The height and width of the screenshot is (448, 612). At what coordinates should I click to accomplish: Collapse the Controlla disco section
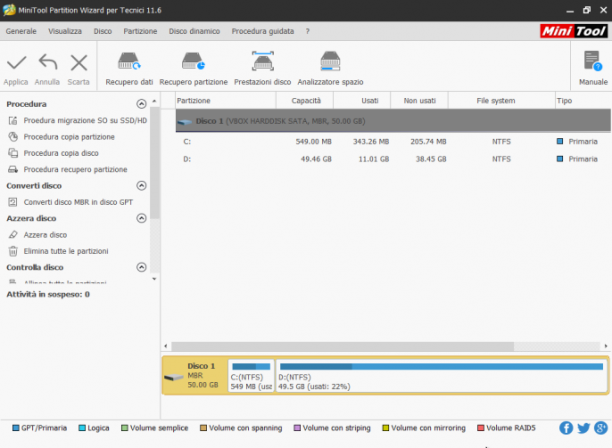pos(141,267)
